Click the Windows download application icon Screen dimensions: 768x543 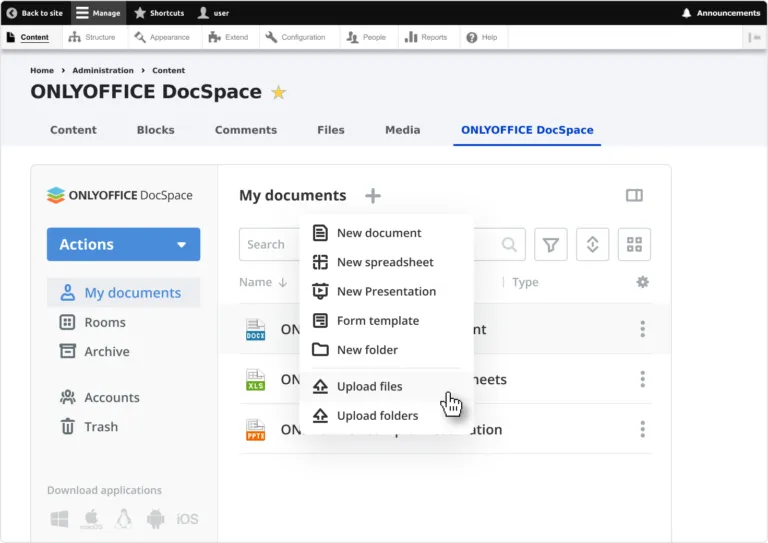point(60,519)
